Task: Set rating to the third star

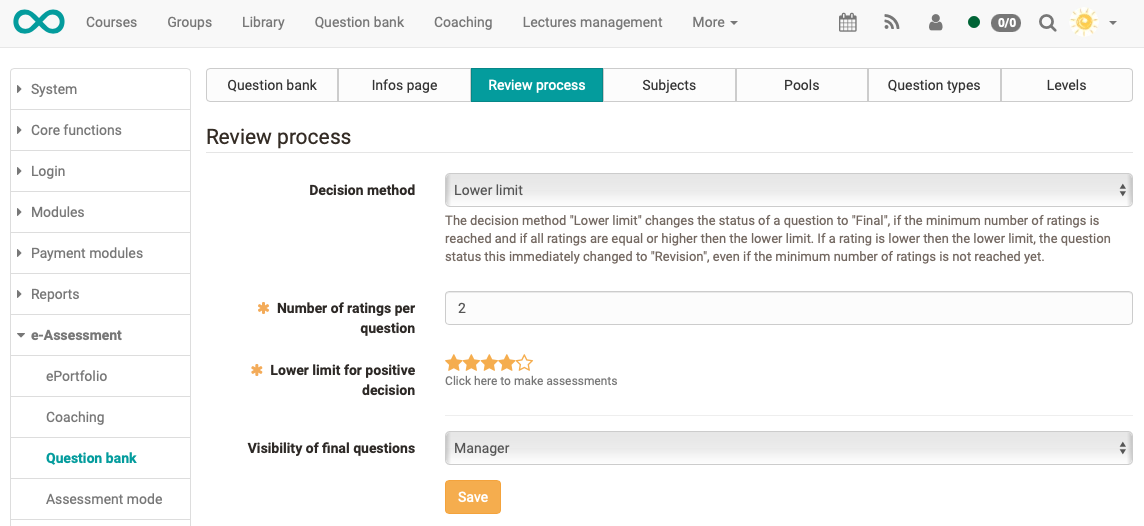Action: (x=490, y=363)
